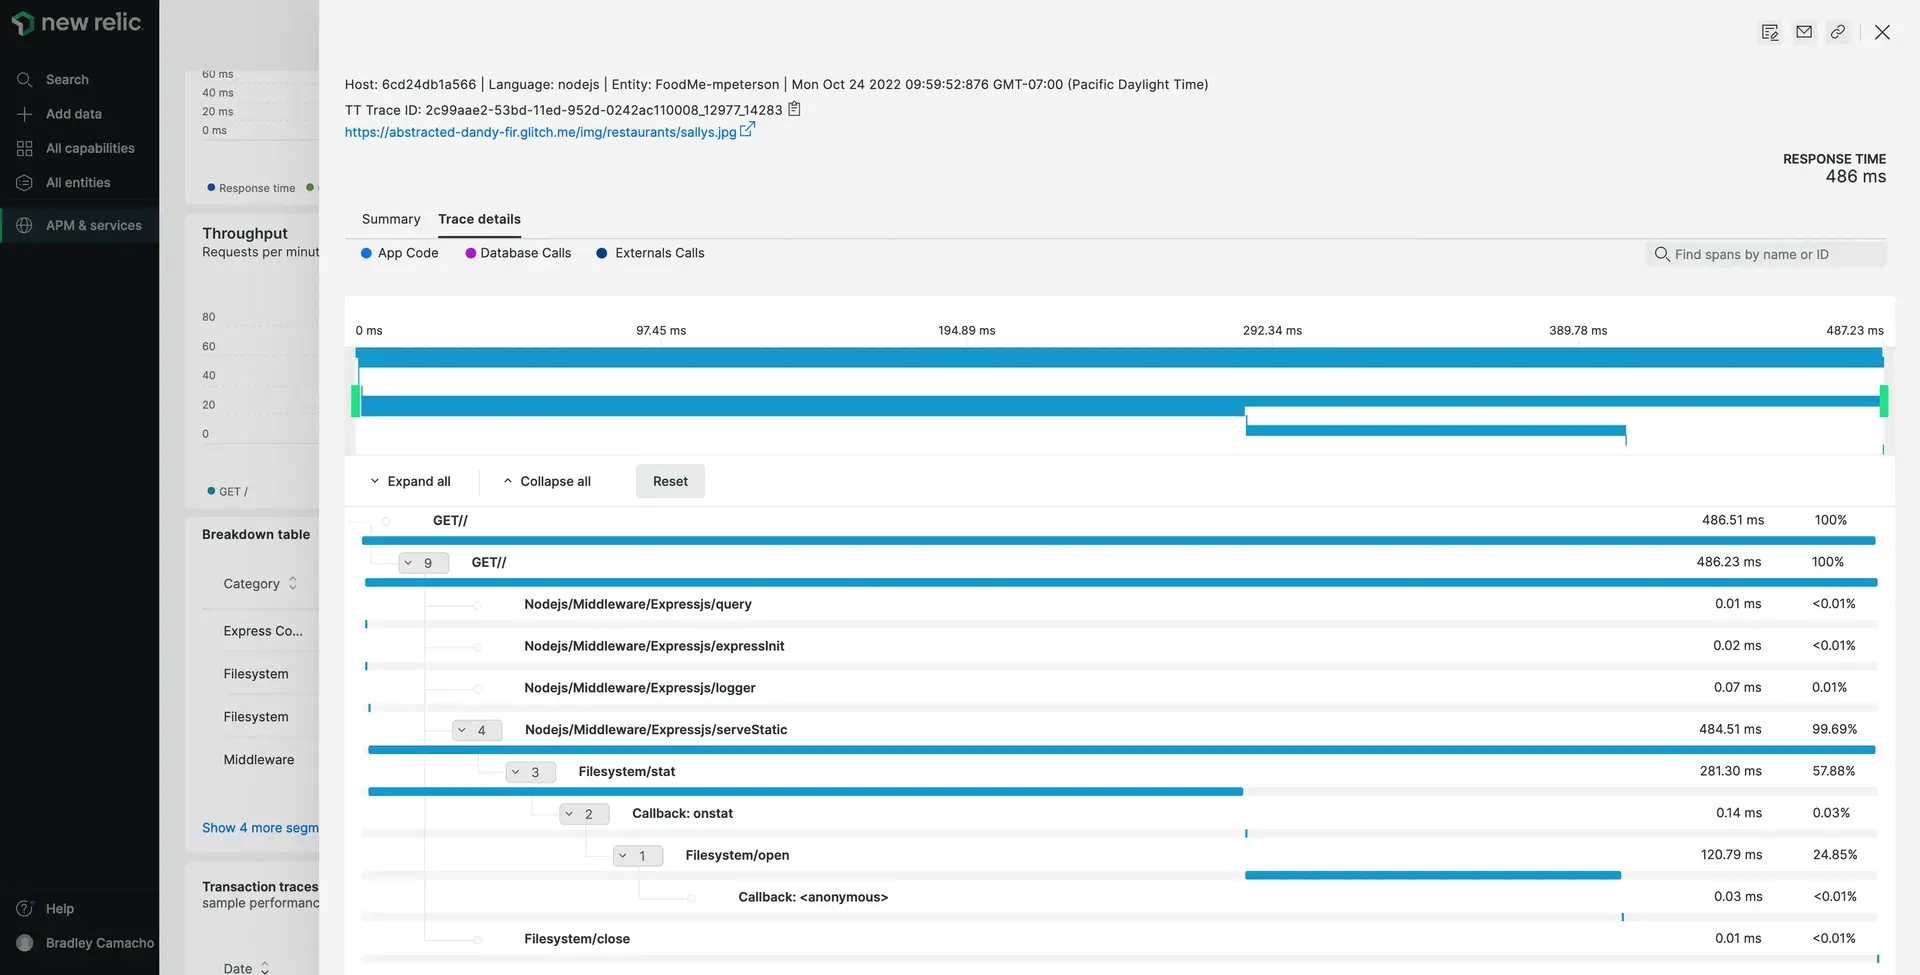The height and width of the screenshot is (975, 1920).
Task: Toggle the Externals Calls legend filter
Action: (x=650, y=253)
